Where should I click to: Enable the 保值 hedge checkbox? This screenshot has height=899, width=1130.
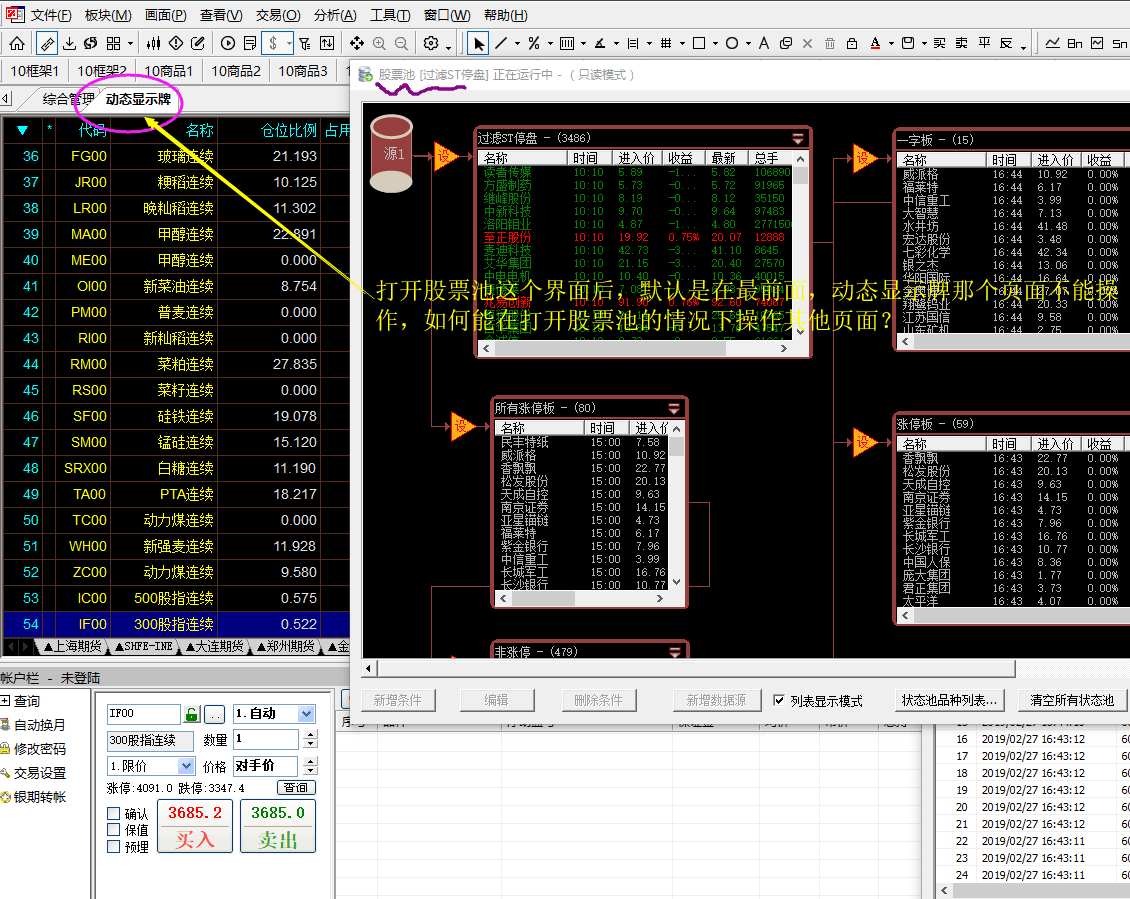(x=113, y=830)
